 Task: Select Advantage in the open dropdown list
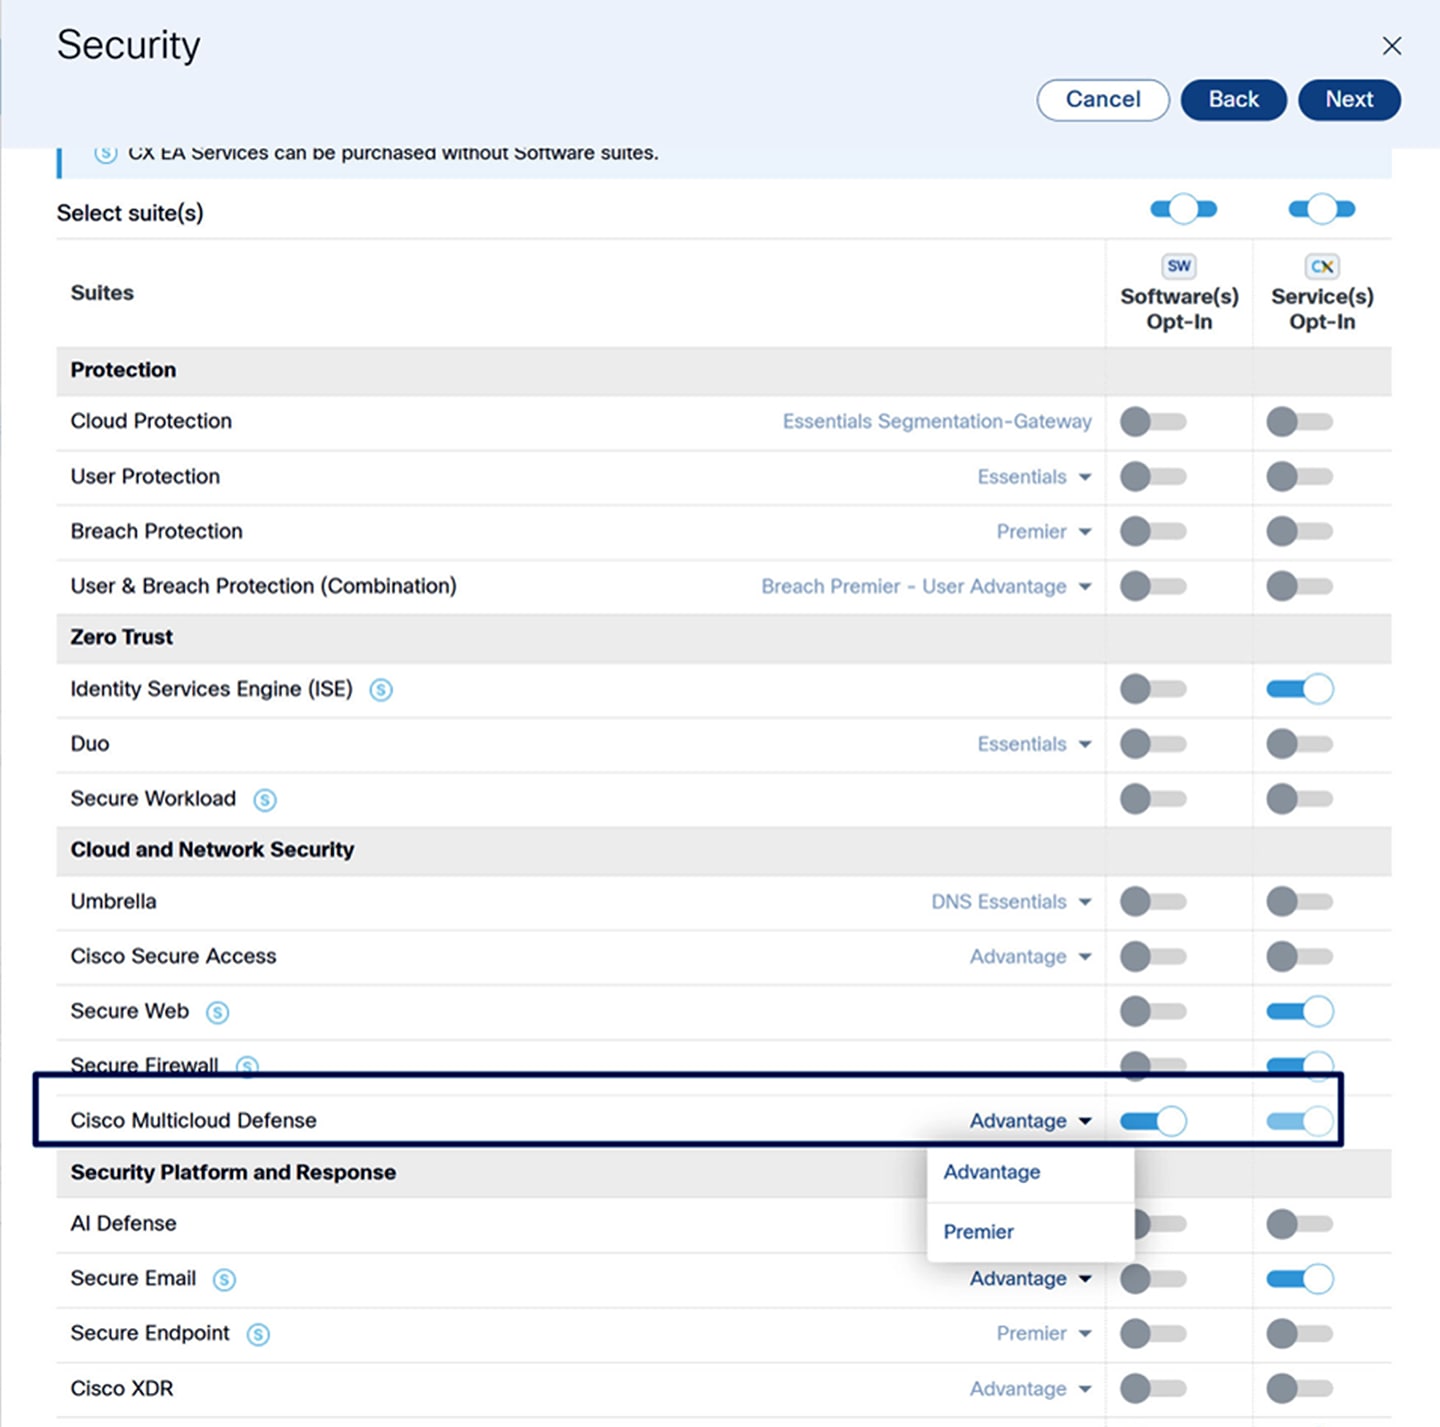point(1031,1172)
